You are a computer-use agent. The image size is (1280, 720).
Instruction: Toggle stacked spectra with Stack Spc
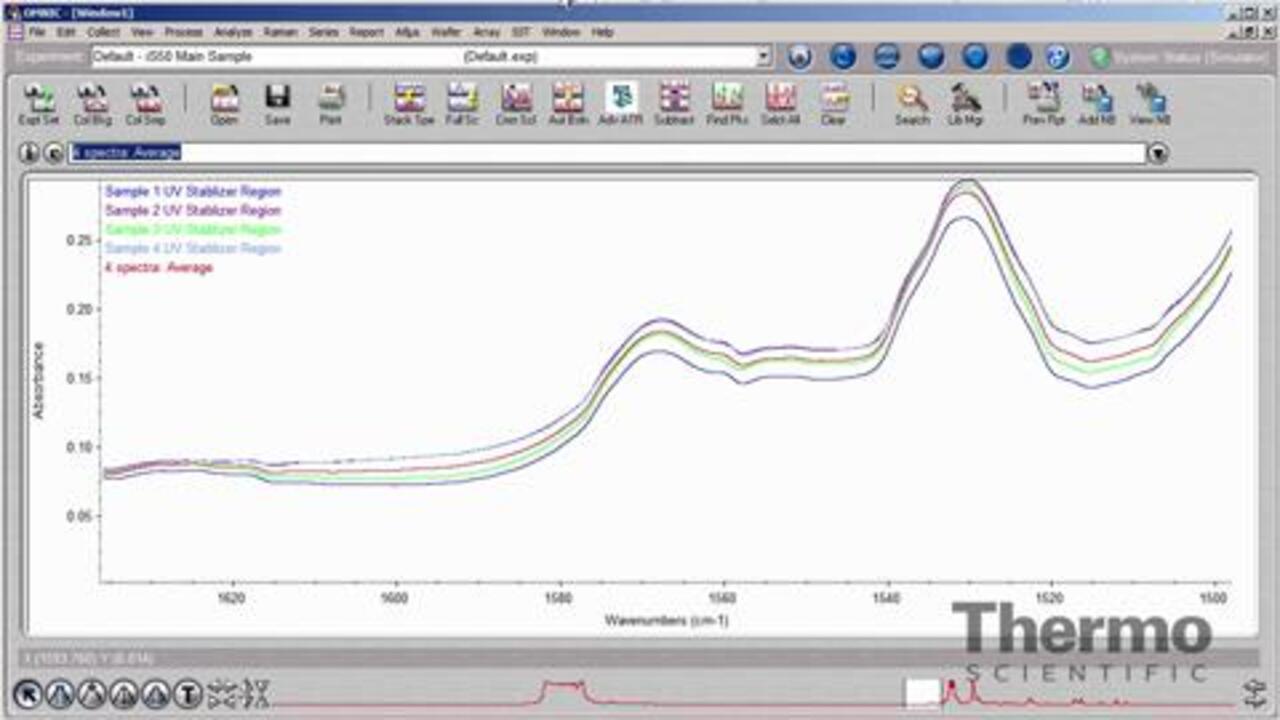coord(409,103)
